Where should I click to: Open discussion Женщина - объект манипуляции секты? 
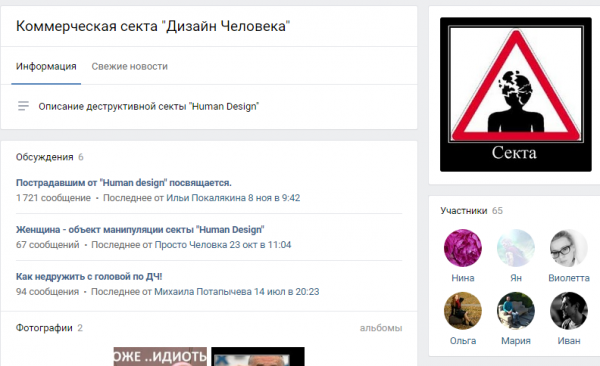coord(140,229)
